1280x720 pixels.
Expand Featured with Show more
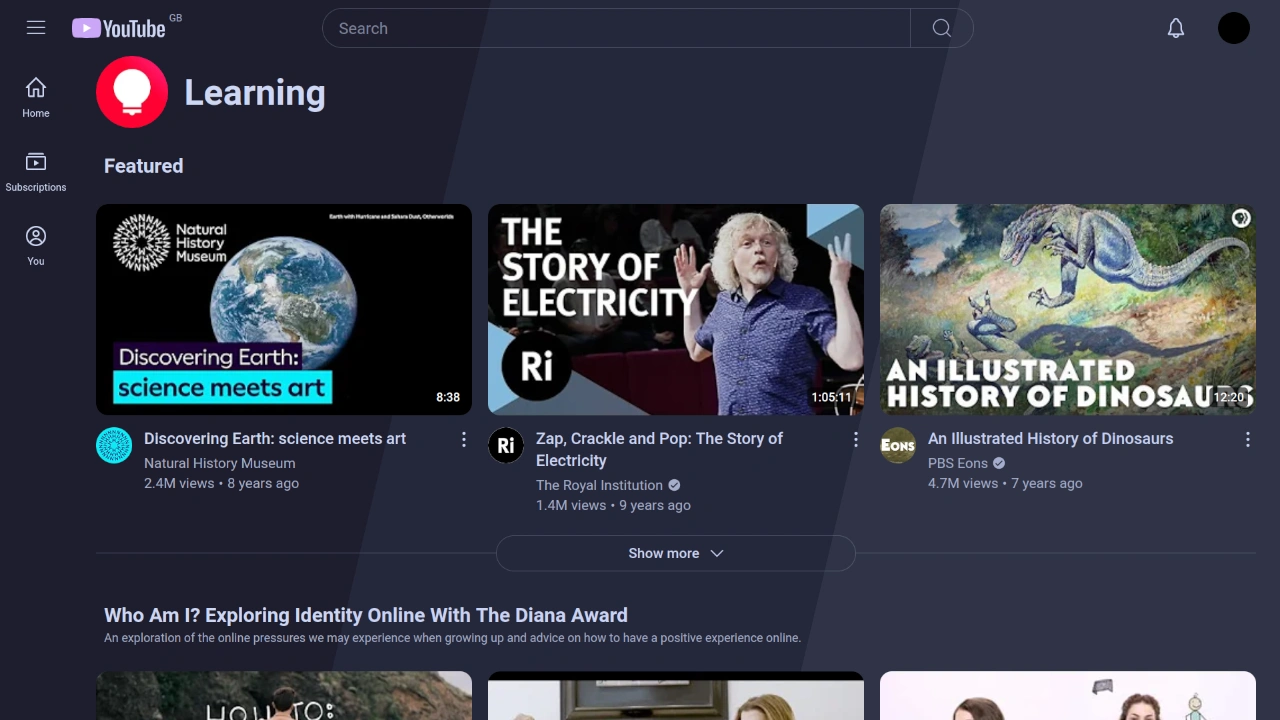(x=676, y=553)
